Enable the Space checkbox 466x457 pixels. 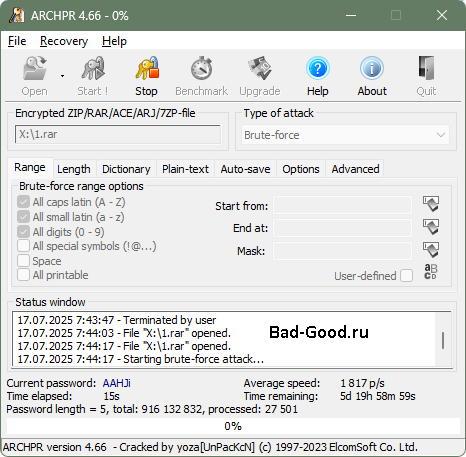click(x=23, y=261)
